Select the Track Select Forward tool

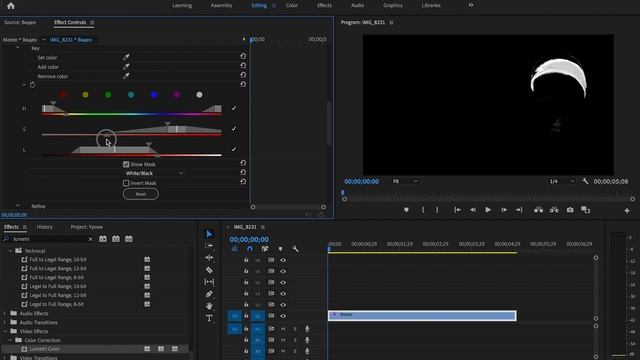[209, 246]
